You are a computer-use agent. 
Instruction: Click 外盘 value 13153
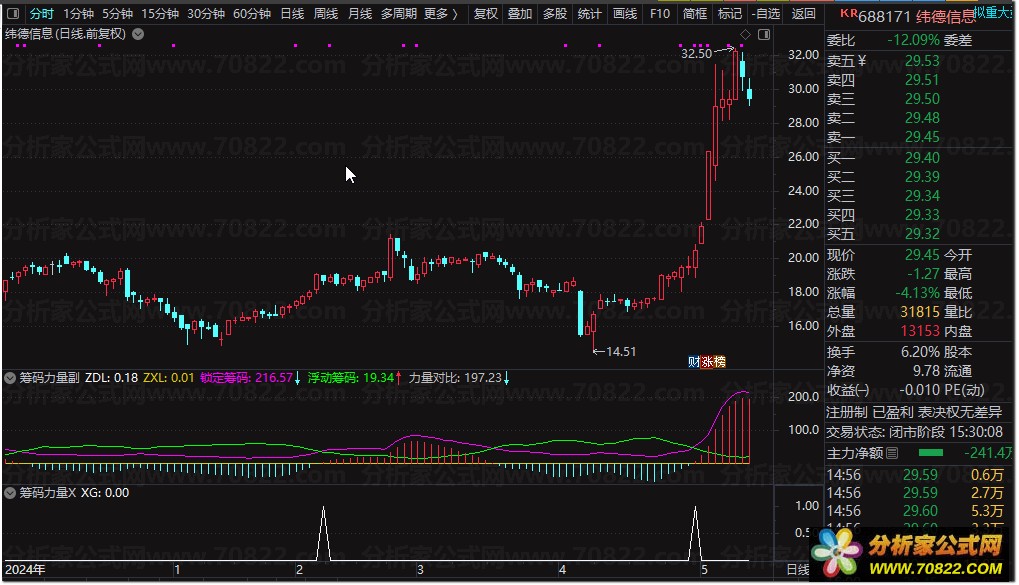[x=920, y=331]
